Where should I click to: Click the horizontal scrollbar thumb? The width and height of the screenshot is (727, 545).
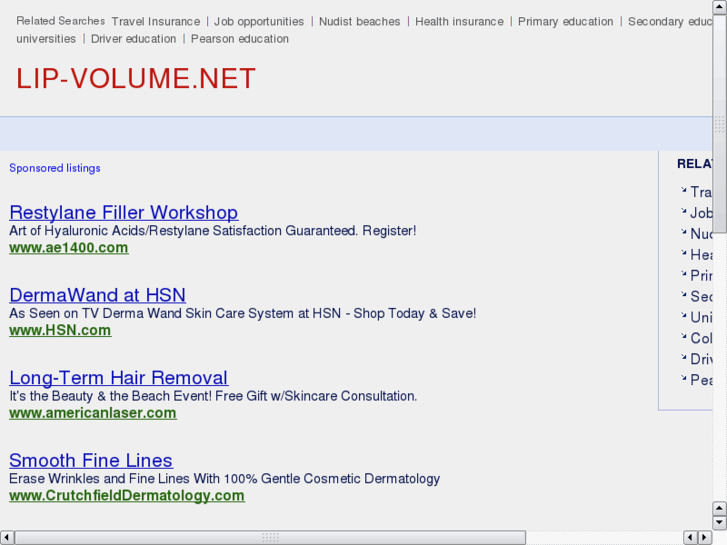click(x=270, y=537)
